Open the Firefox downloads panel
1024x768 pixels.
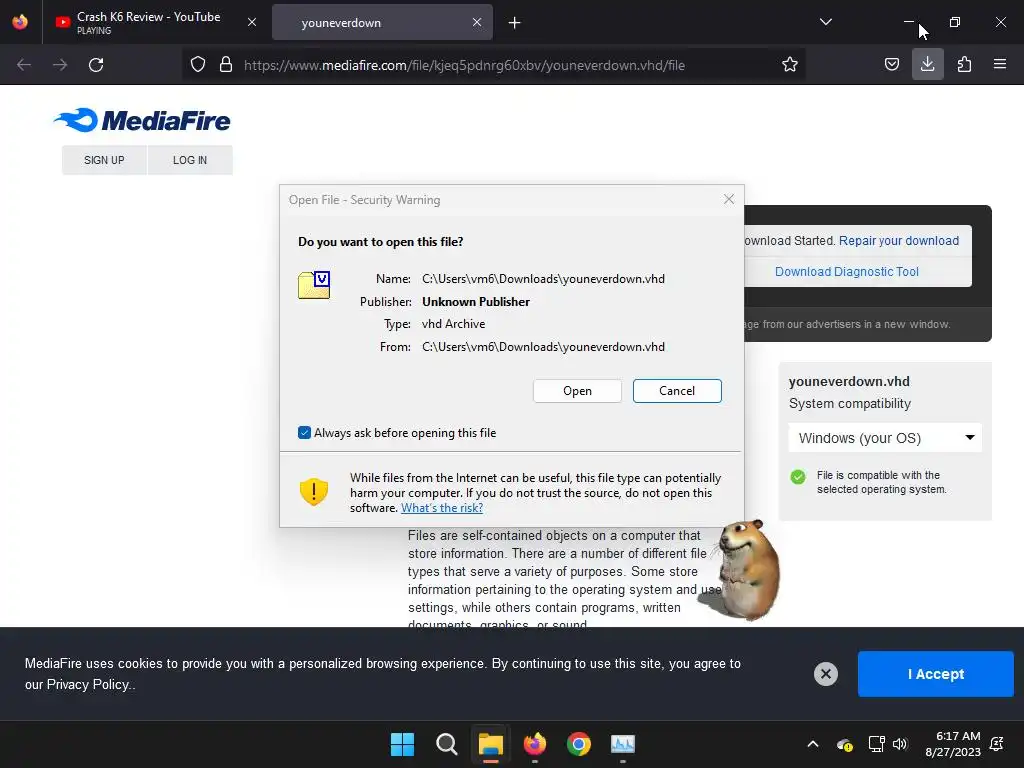pyautogui.click(x=927, y=65)
